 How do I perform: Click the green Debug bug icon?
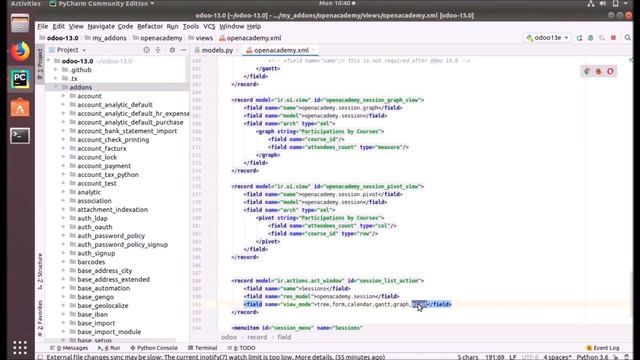coord(591,38)
